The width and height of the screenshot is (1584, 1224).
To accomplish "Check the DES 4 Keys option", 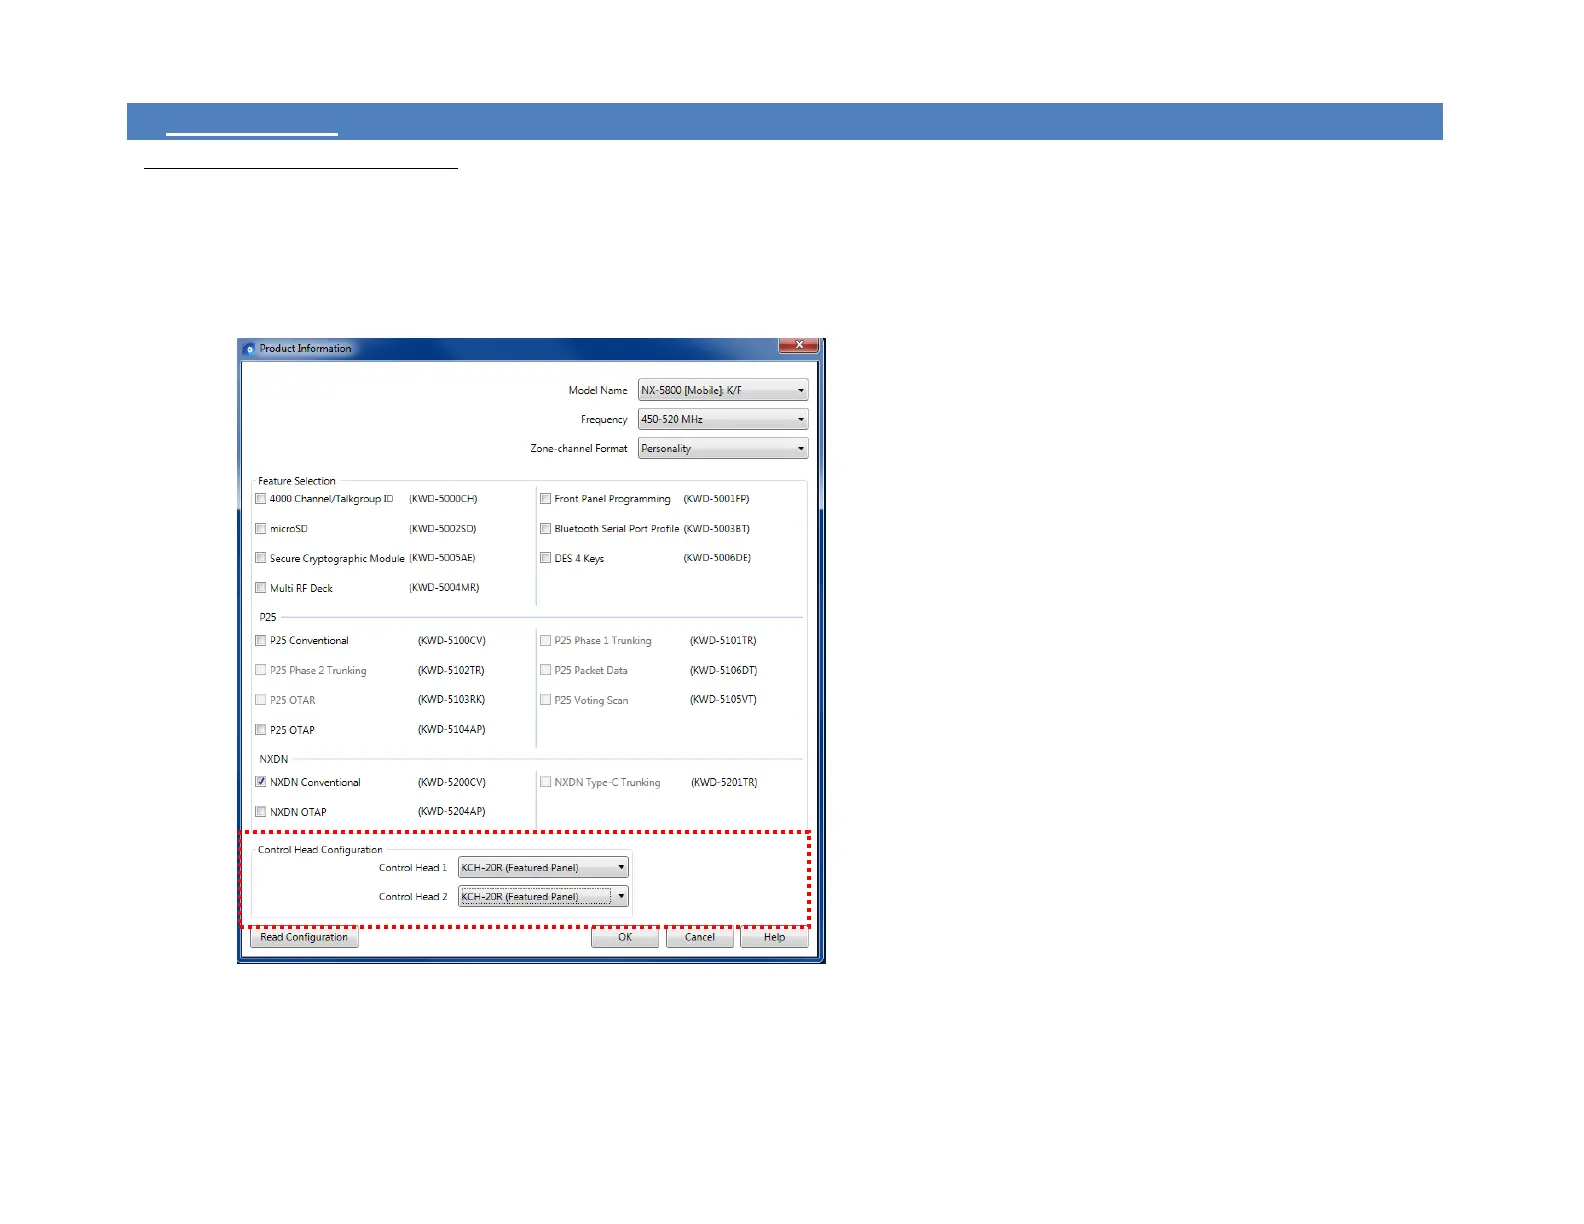I will [546, 558].
